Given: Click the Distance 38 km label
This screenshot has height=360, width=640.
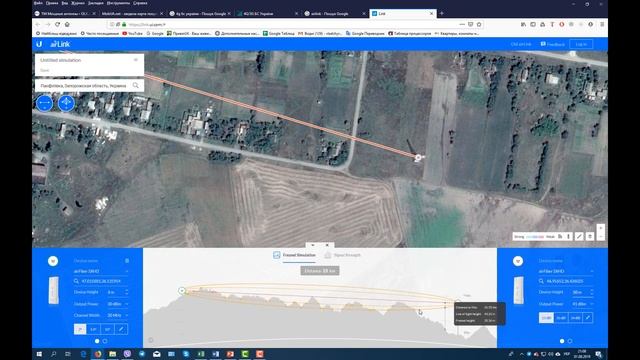Looking at the screenshot, I should pos(320,271).
